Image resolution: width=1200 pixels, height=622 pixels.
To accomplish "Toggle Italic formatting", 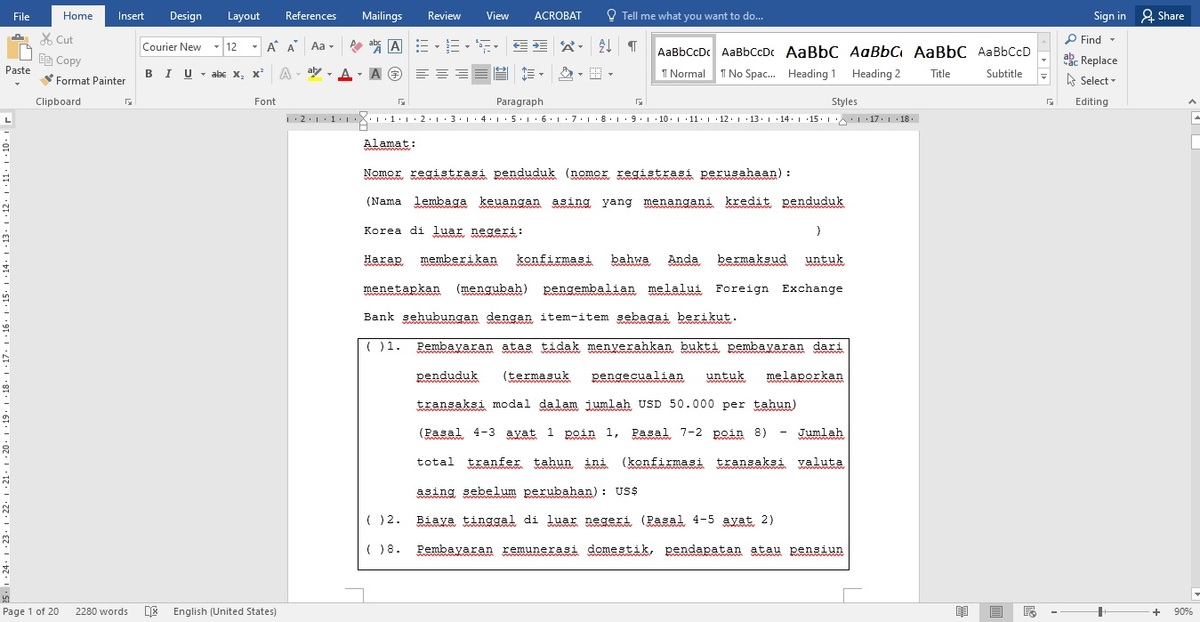I will [x=168, y=74].
